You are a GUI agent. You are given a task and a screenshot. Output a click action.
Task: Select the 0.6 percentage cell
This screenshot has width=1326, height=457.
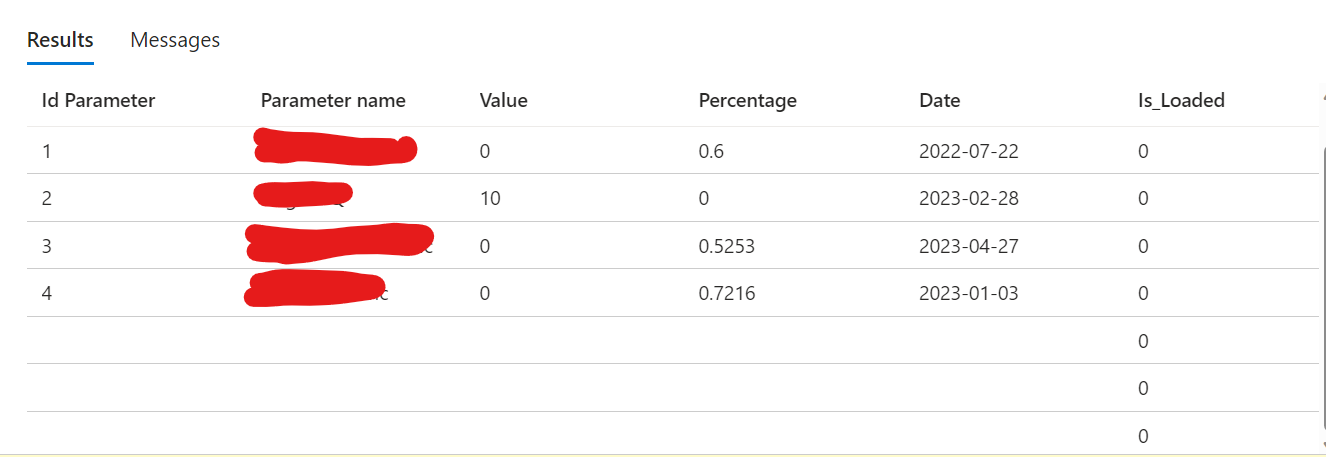pos(711,151)
